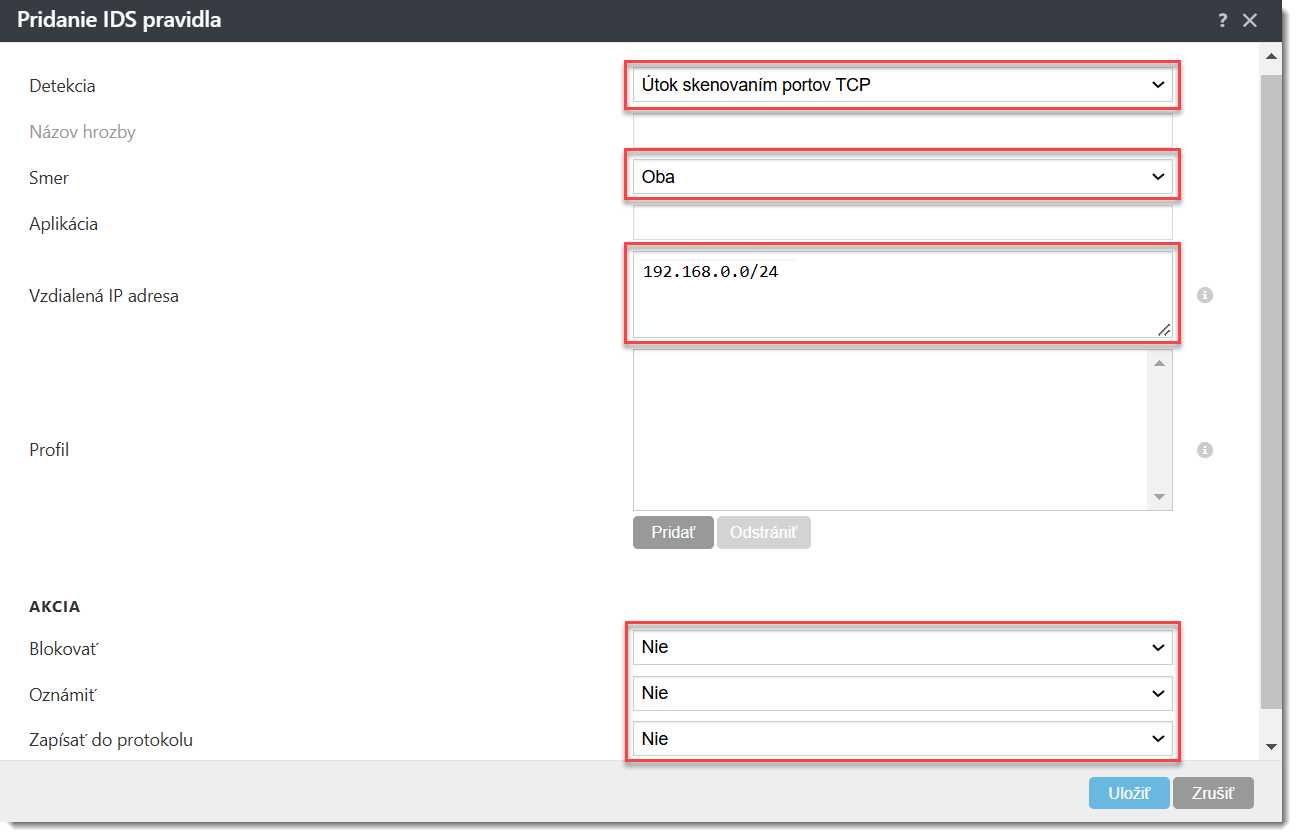The height and width of the screenshot is (837, 1297).
Task: Expand the Oznámiť dropdown
Action: pos(902,694)
